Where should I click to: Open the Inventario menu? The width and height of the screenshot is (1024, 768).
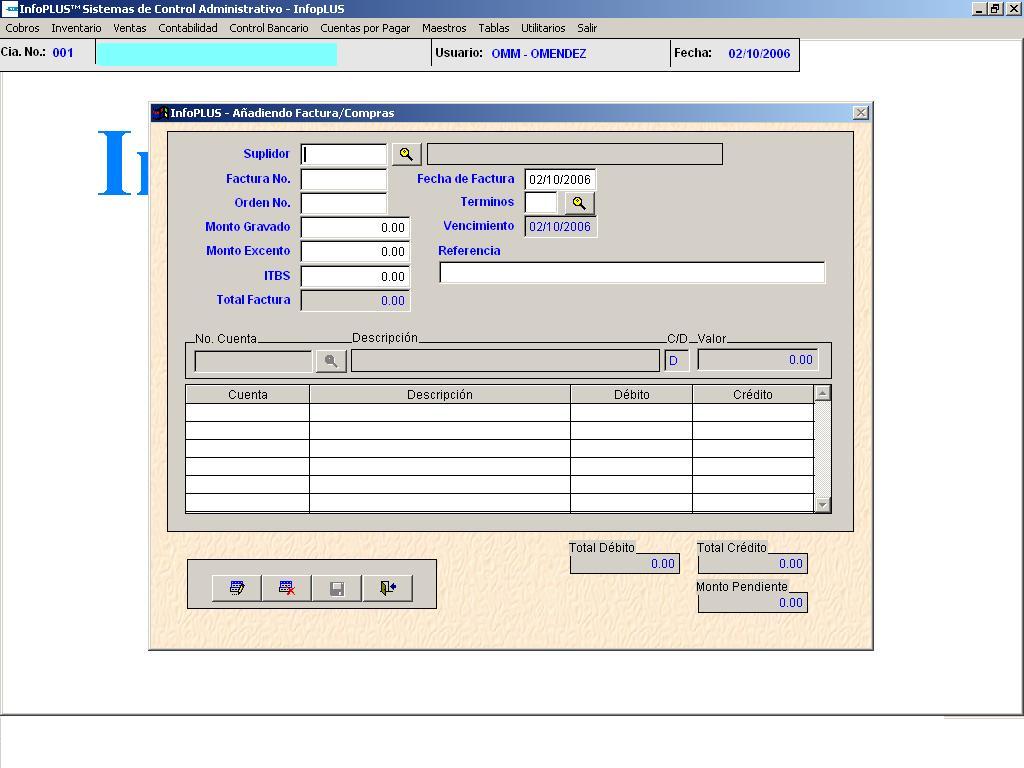(x=76, y=28)
